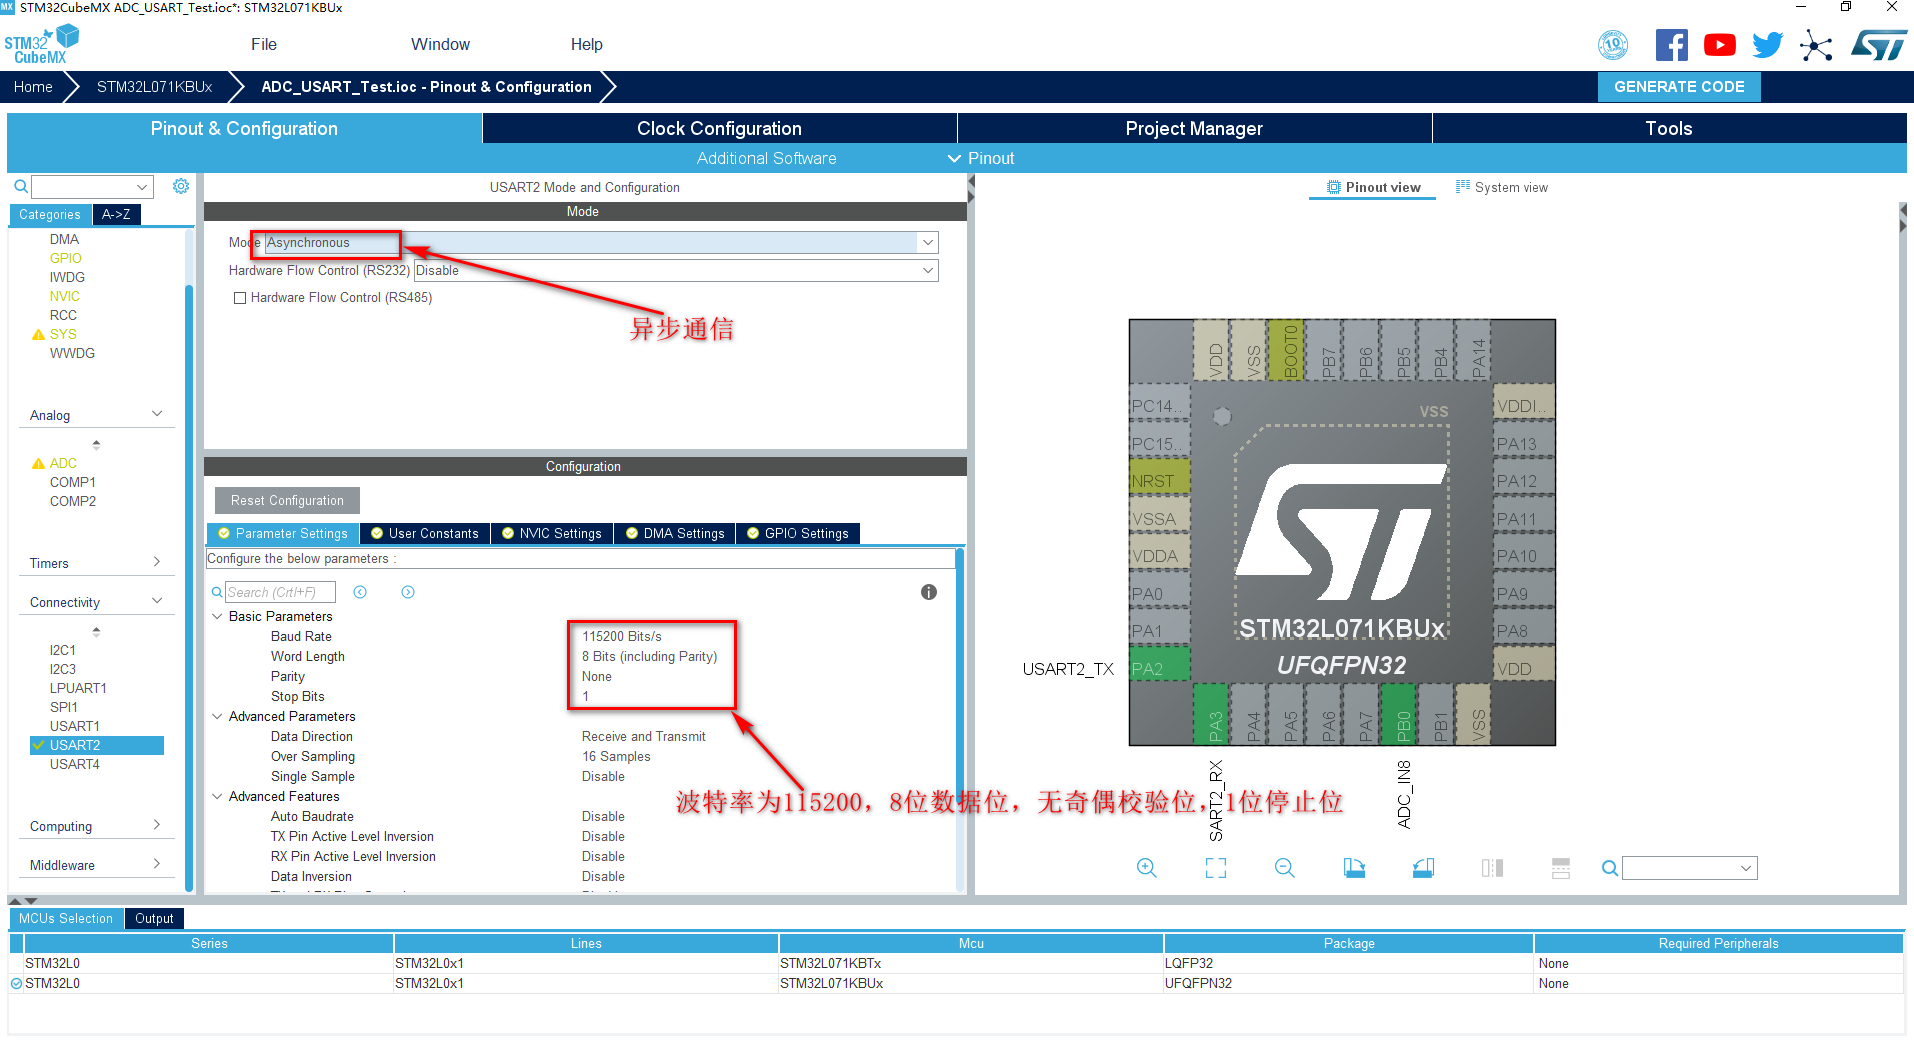Switch to Tools tab

point(1669,128)
